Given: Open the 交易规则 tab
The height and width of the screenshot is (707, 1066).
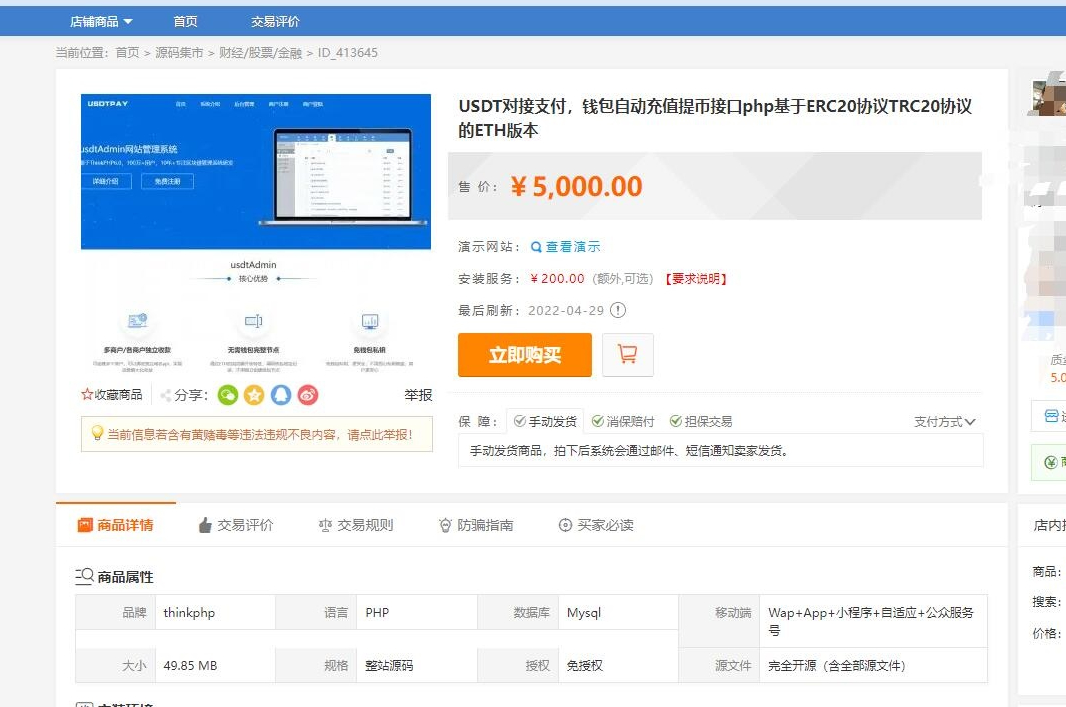Looking at the screenshot, I should 356,525.
